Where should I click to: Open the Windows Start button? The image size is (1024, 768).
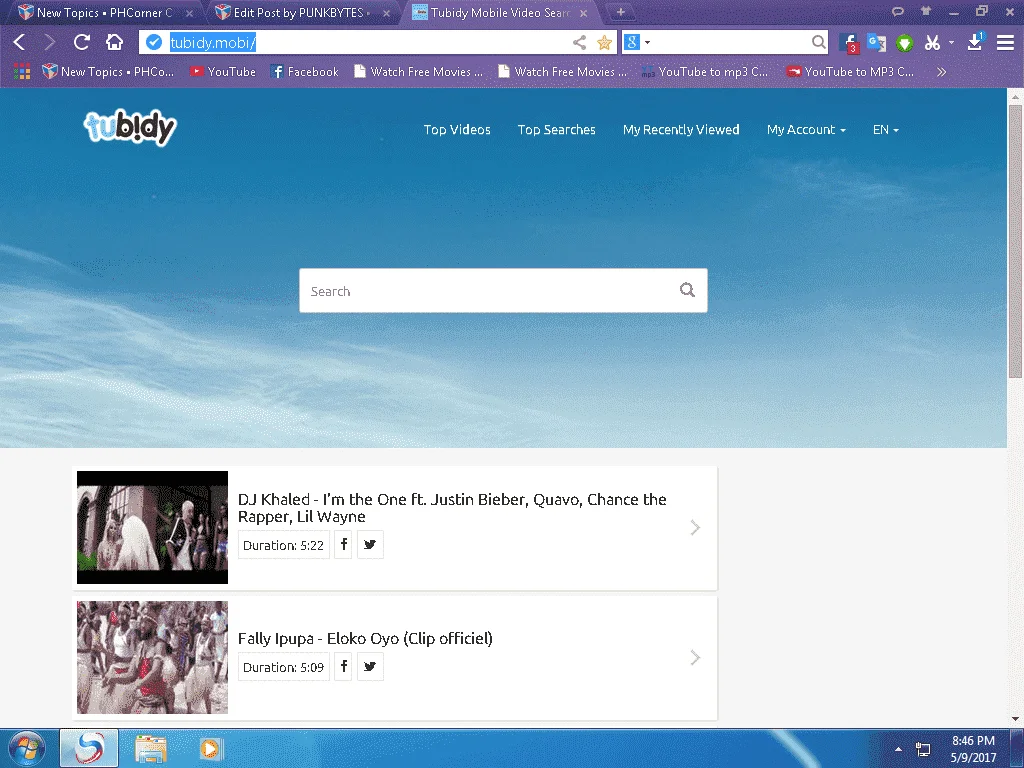[x=26, y=748]
